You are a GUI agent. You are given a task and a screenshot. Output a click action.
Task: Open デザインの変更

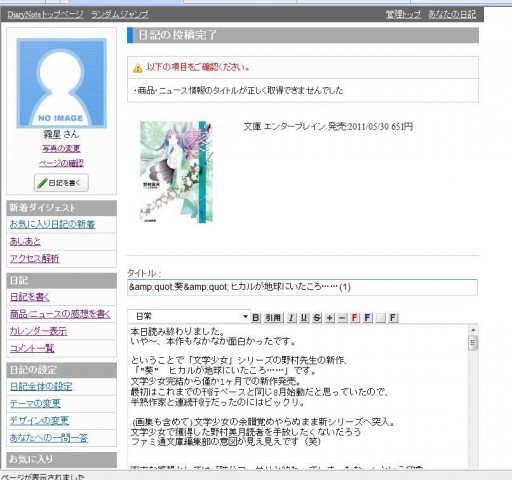pyautogui.click(x=39, y=421)
